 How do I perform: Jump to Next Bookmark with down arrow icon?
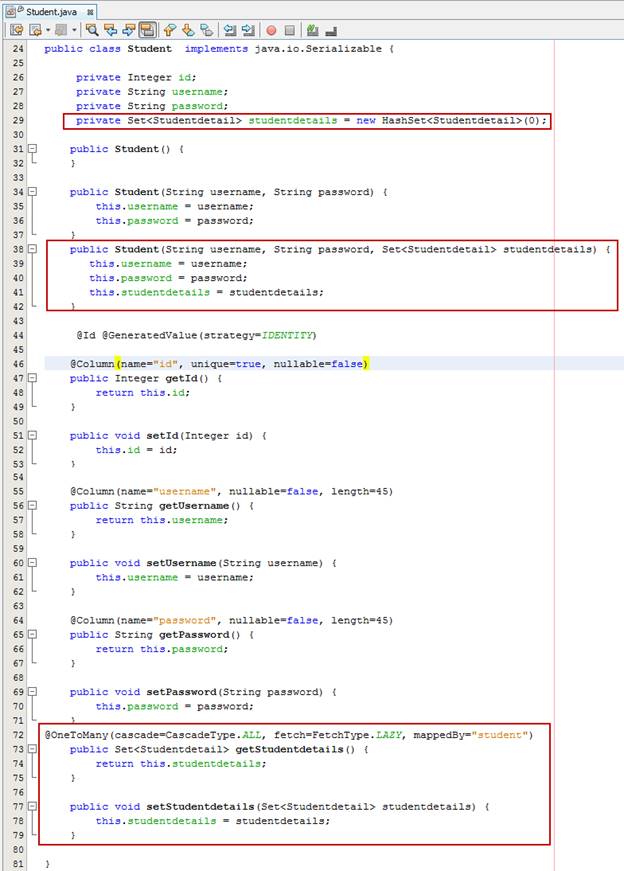pos(188,30)
